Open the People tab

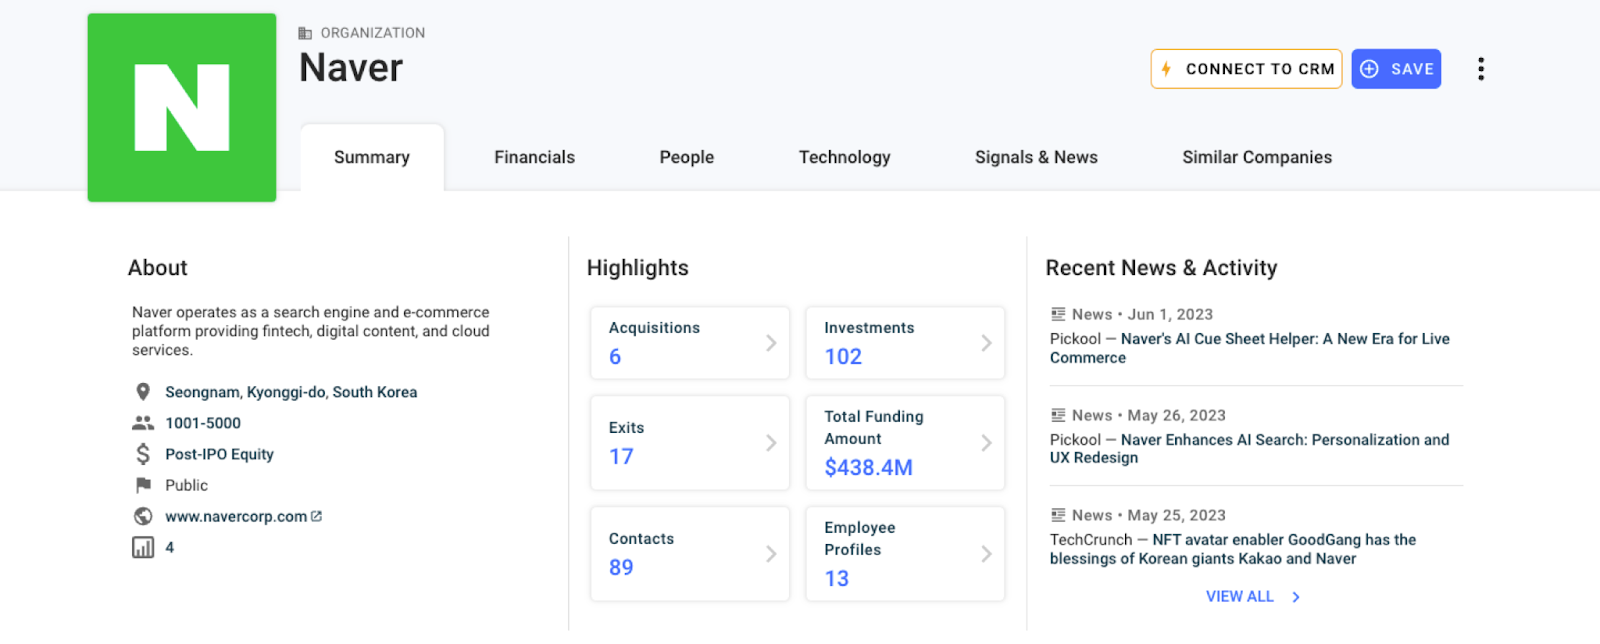687,157
